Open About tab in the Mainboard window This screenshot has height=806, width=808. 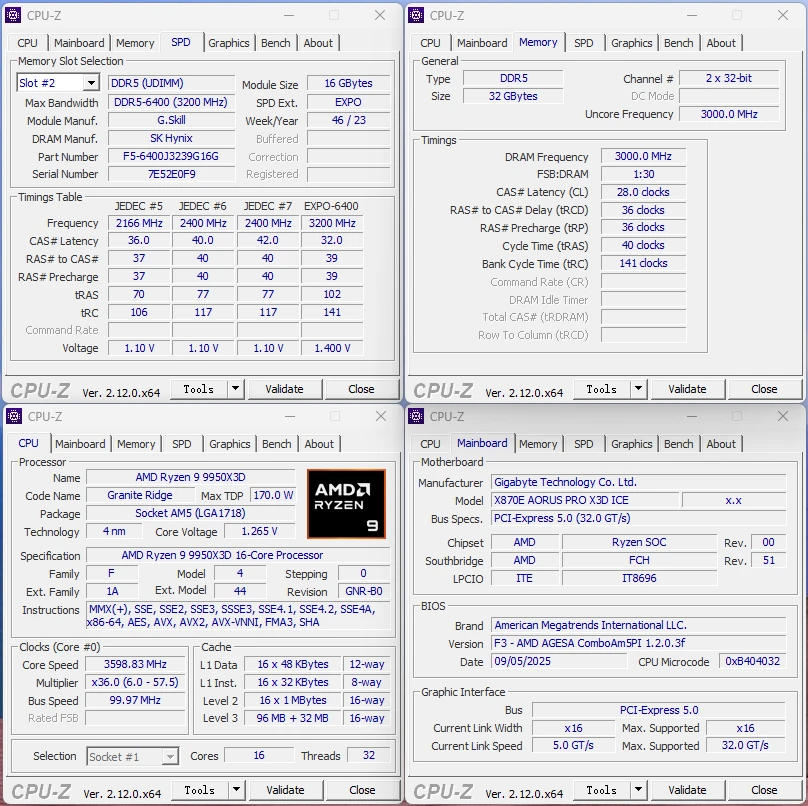(x=721, y=444)
